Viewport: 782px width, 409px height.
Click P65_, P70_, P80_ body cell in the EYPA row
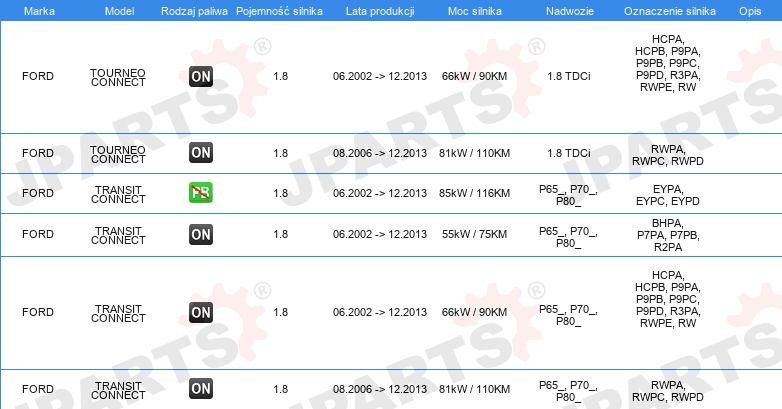point(569,195)
